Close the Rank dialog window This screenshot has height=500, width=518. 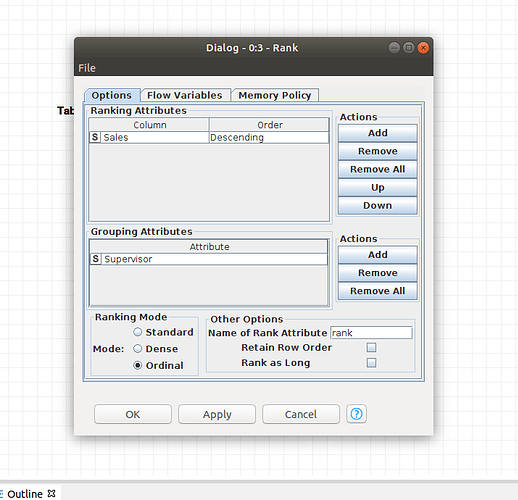(x=423, y=48)
